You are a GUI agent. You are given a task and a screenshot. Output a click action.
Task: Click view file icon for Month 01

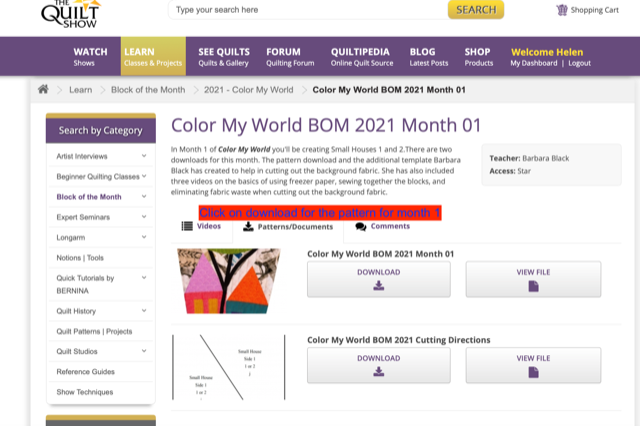click(533, 286)
